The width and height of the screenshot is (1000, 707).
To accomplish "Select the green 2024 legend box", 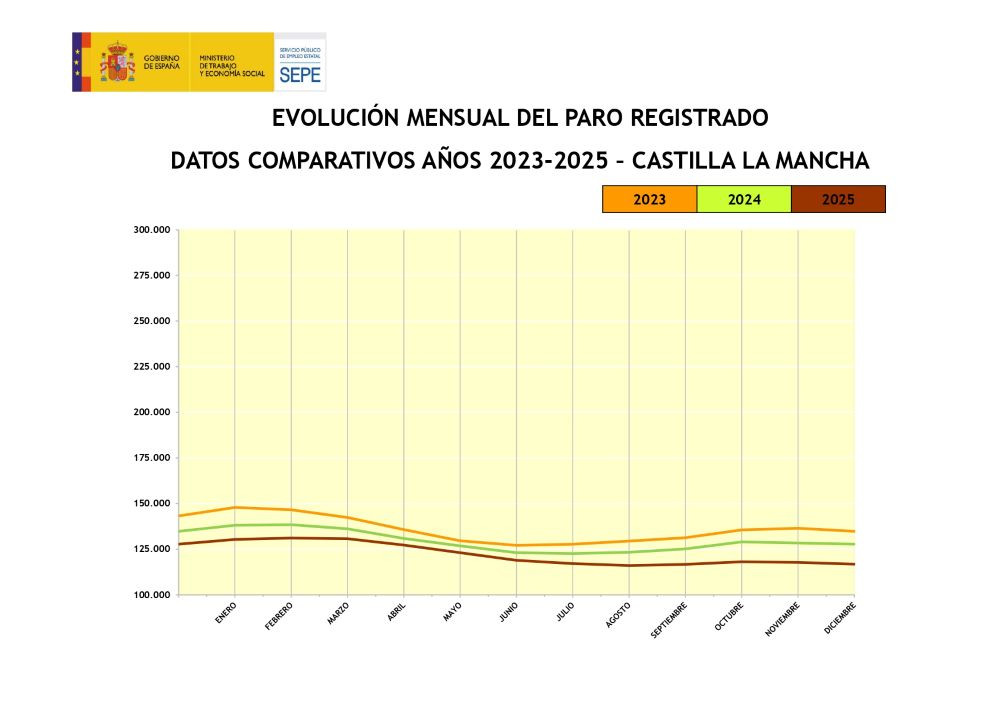I will pos(743,199).
